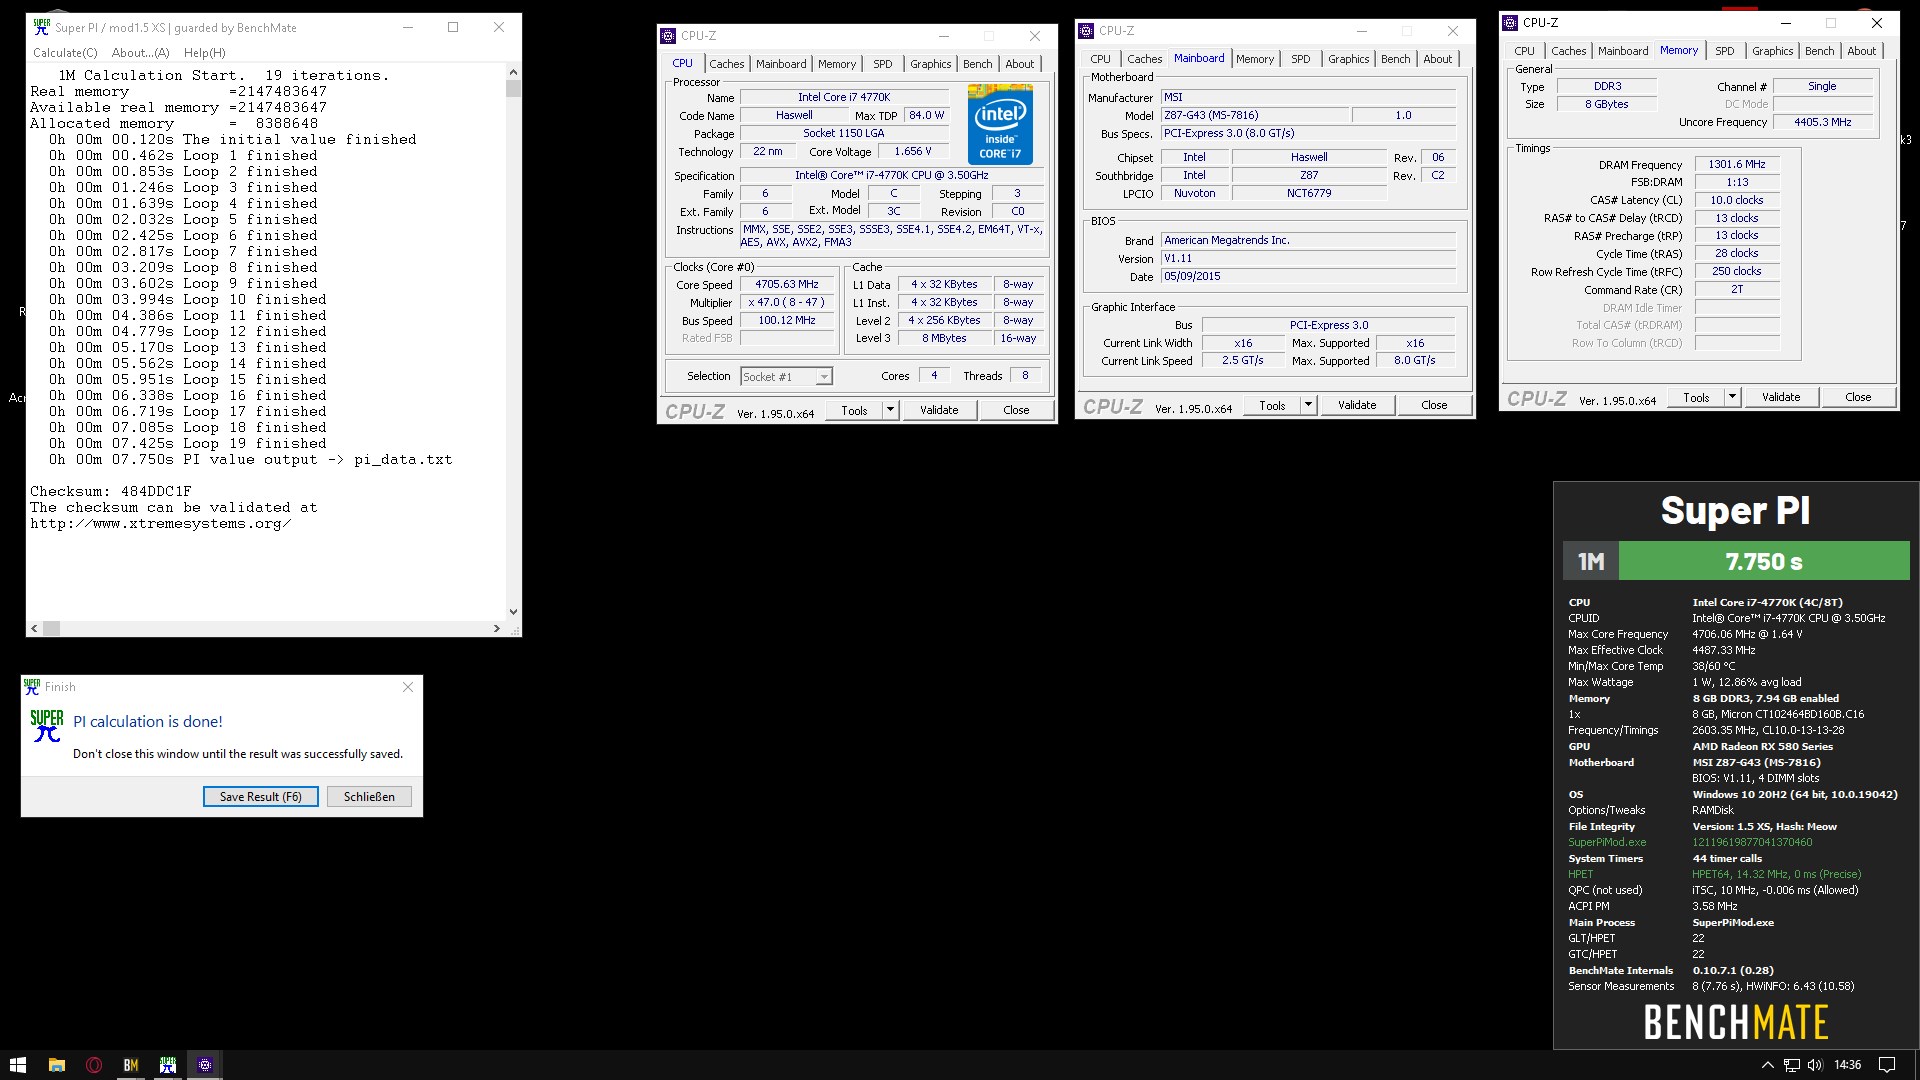
Task: Open File Explorer from taskbar
Action: tap(57, 1065)
